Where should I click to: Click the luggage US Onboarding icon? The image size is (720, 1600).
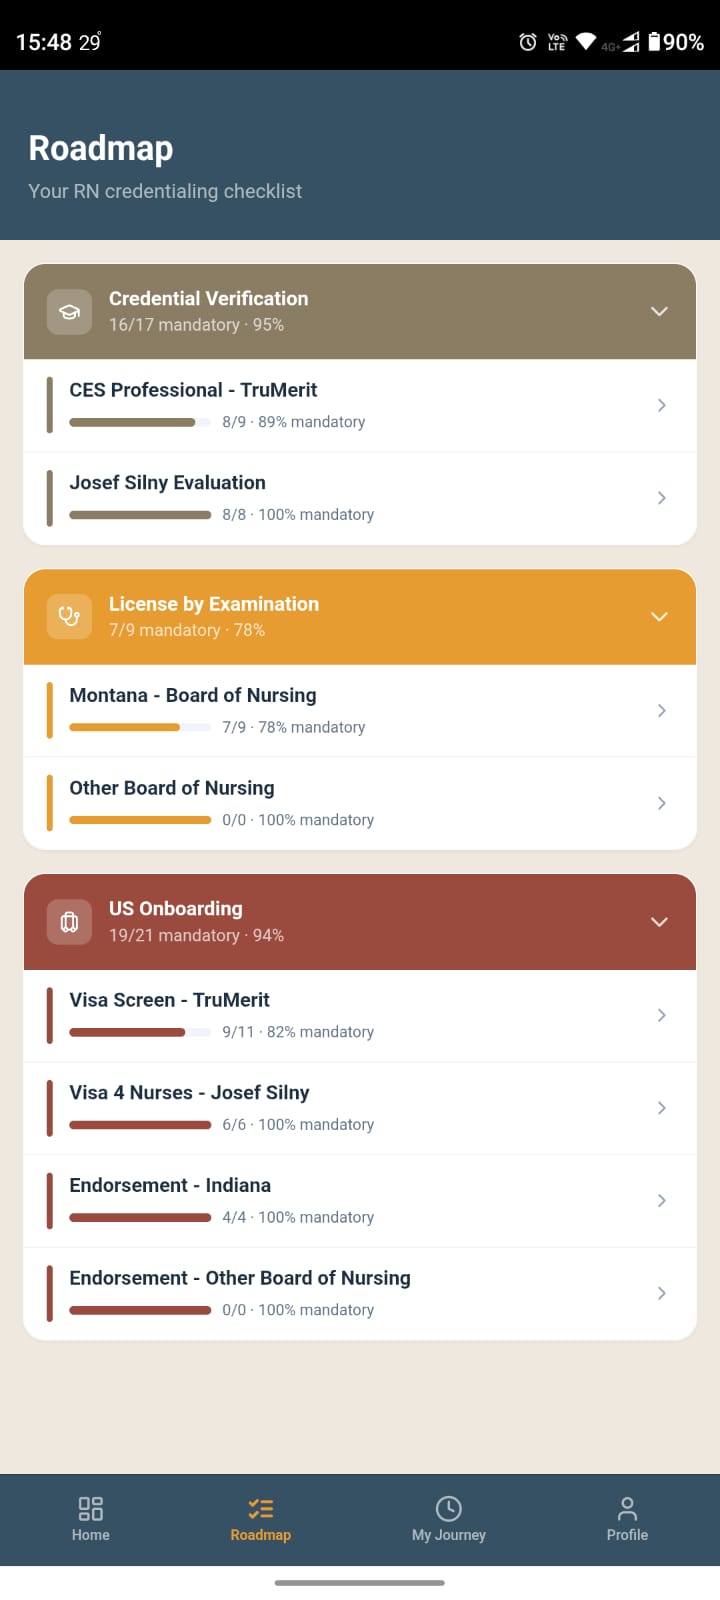click(x=69, y=922)
